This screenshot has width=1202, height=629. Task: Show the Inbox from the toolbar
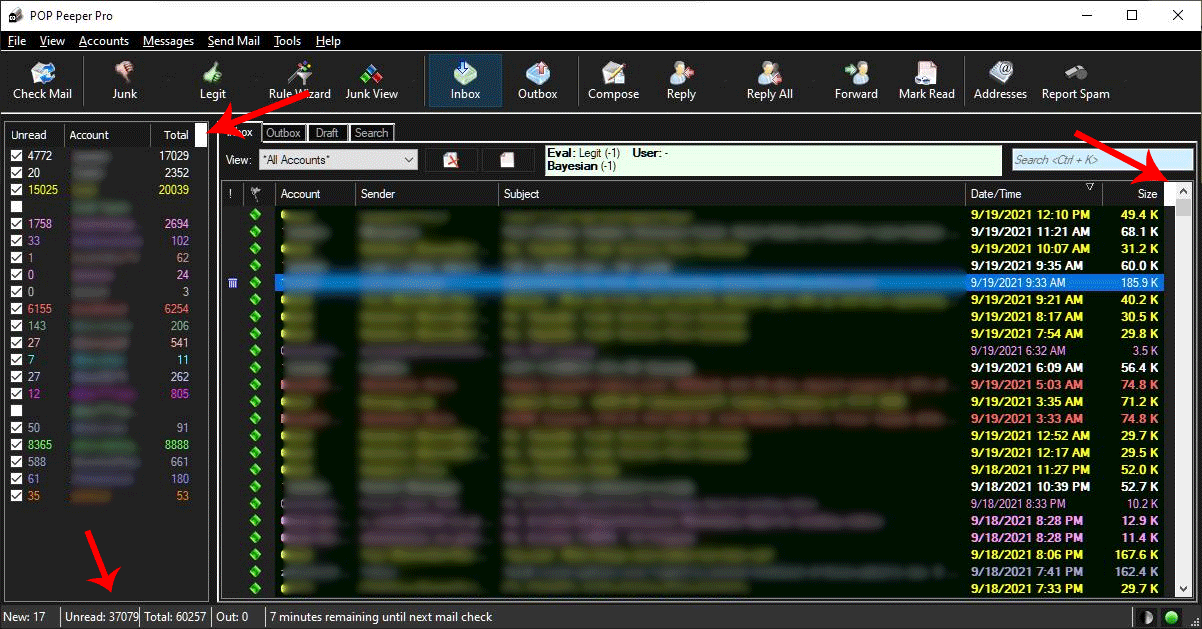tap(465, 81)
